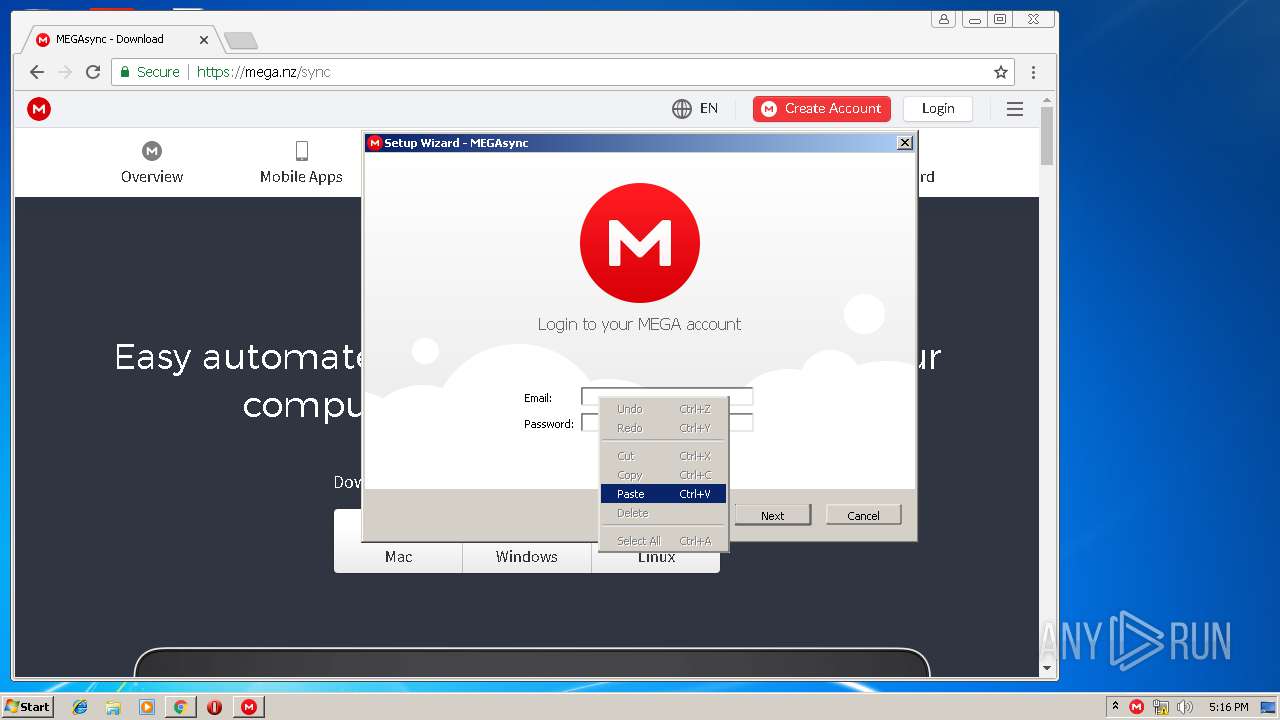This screenshot has height=720, width=1280.
Task: Choose Redo in the context menu
Action: tap(663, 428)
